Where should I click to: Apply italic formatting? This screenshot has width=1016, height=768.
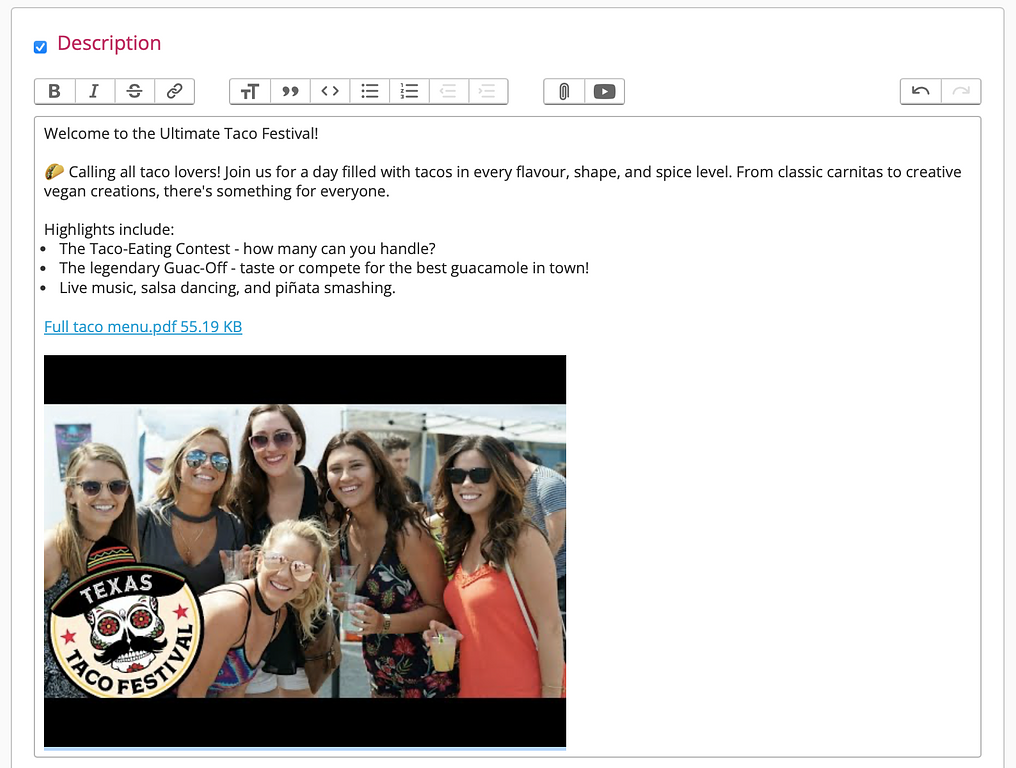(94, 91)
